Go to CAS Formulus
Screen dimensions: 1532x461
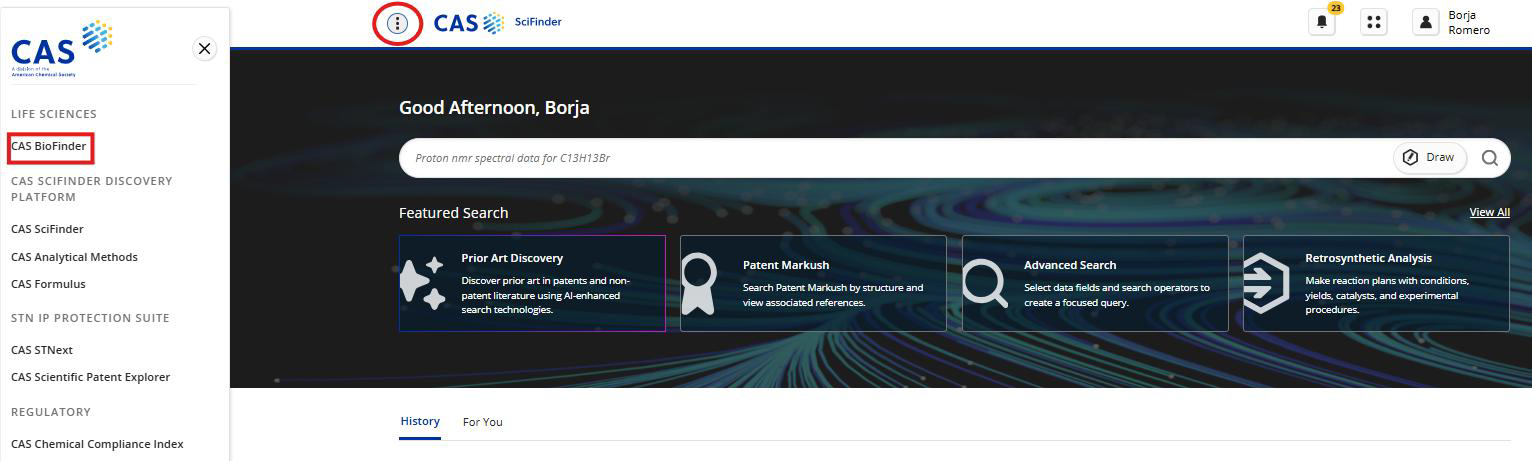pyautogui.click(x=48, y=284)
